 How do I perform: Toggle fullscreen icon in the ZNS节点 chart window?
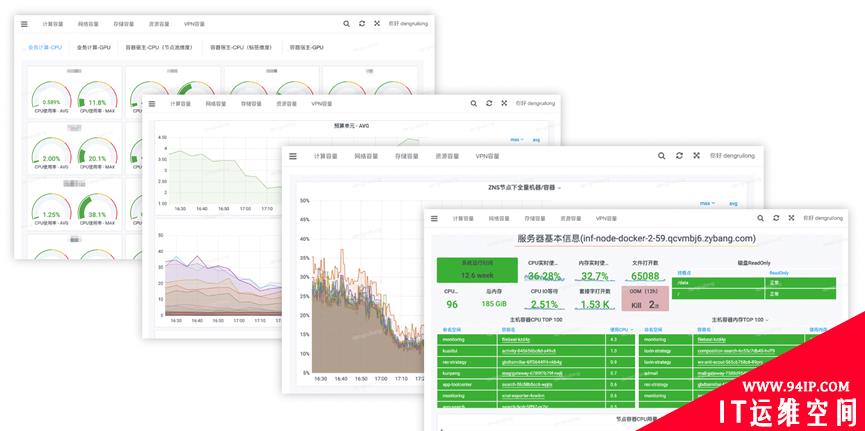pos(697,156)
